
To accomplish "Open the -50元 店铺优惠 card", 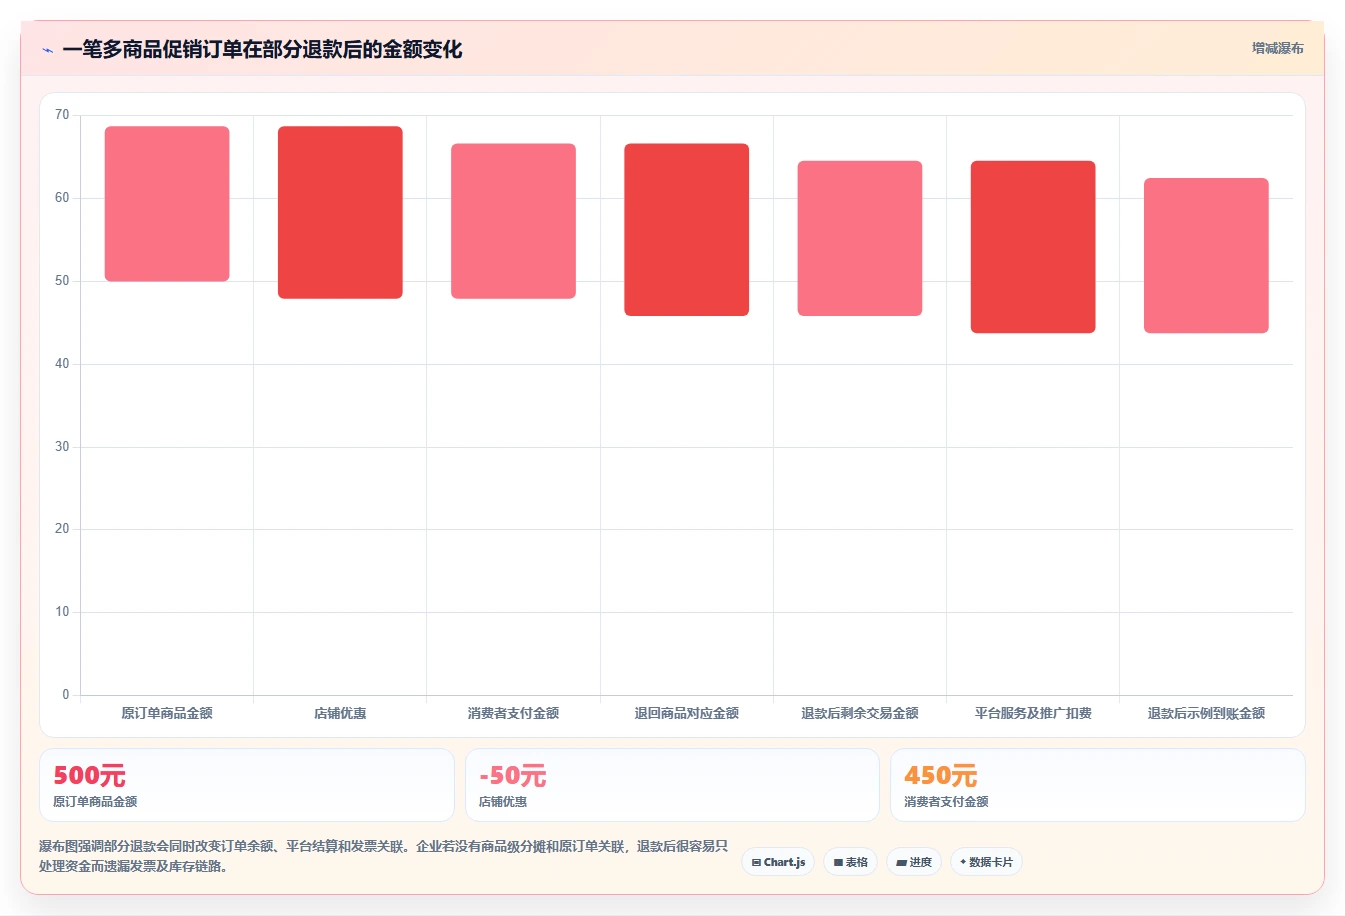I will coord(672,785).
